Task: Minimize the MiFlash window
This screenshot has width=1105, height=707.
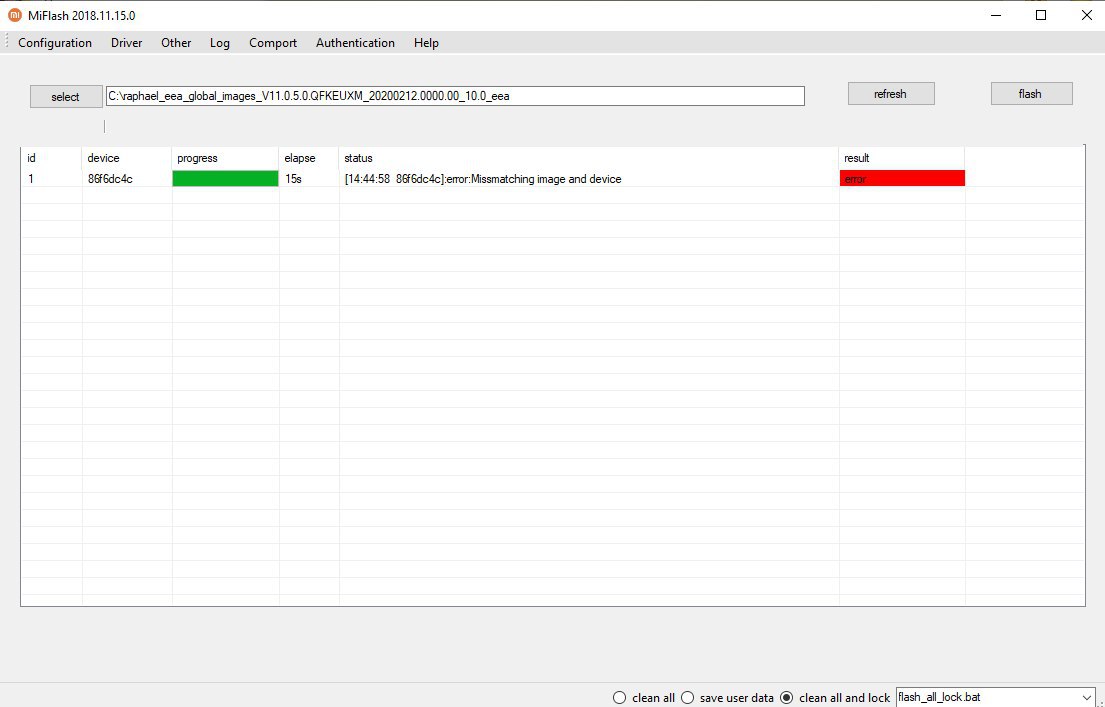Action: [x=996, y=16]
